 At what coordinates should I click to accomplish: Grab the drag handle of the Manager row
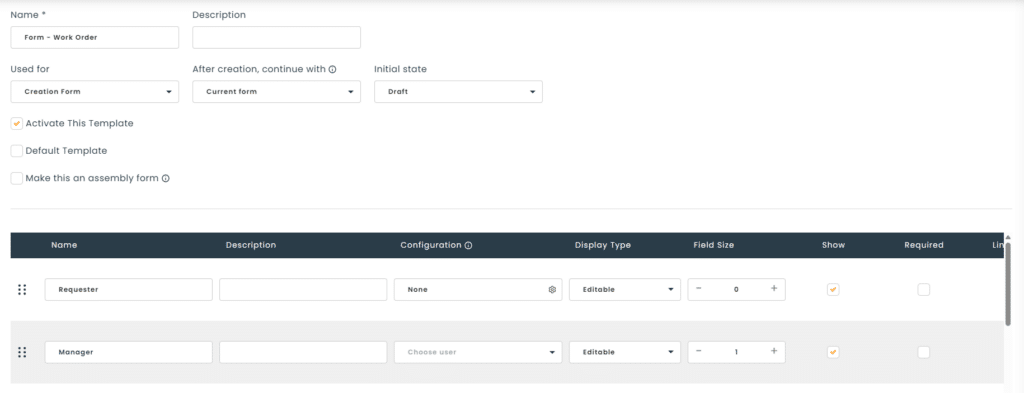[22, 353]
